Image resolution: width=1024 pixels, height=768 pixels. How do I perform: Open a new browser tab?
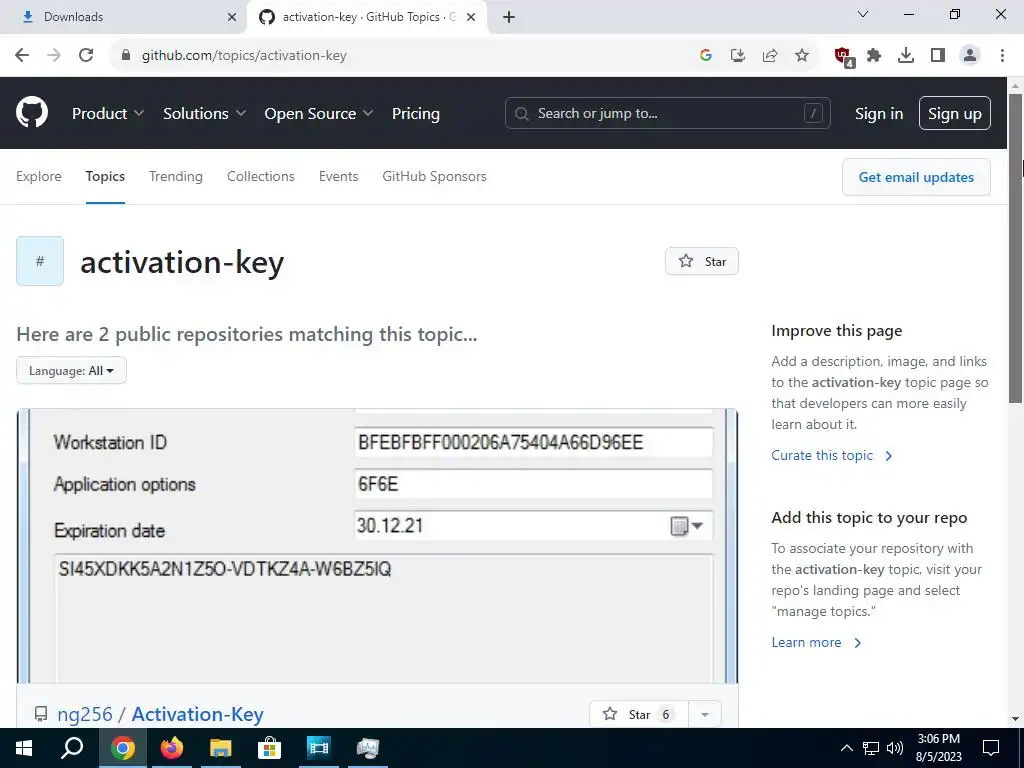(509, 18)
